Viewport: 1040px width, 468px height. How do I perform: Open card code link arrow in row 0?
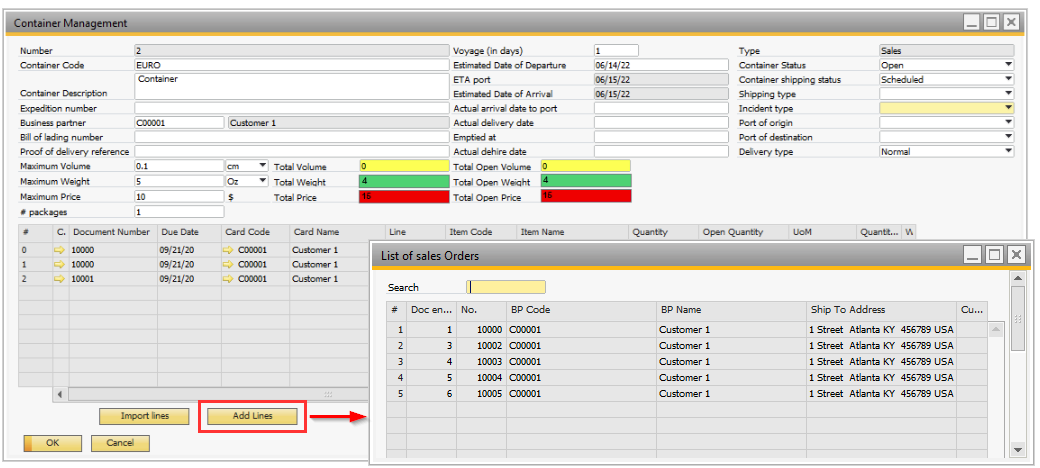click(230, 250)
